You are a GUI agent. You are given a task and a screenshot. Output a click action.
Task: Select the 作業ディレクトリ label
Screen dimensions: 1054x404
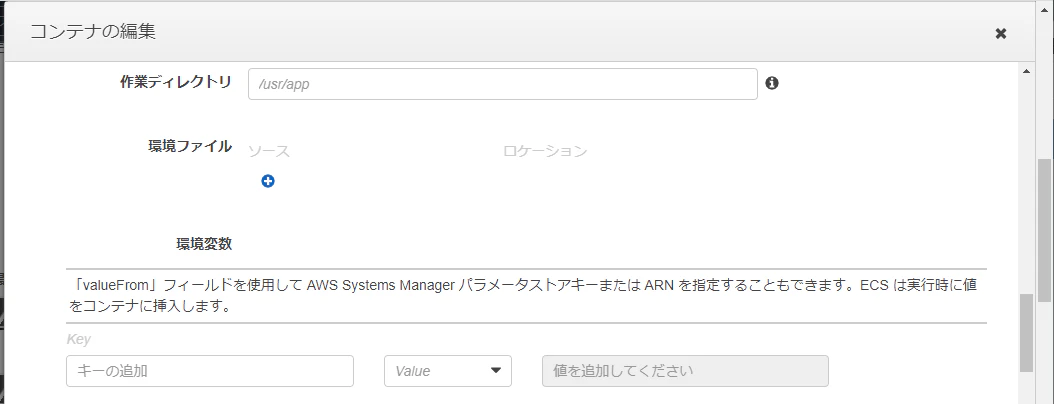pos(176,82)
